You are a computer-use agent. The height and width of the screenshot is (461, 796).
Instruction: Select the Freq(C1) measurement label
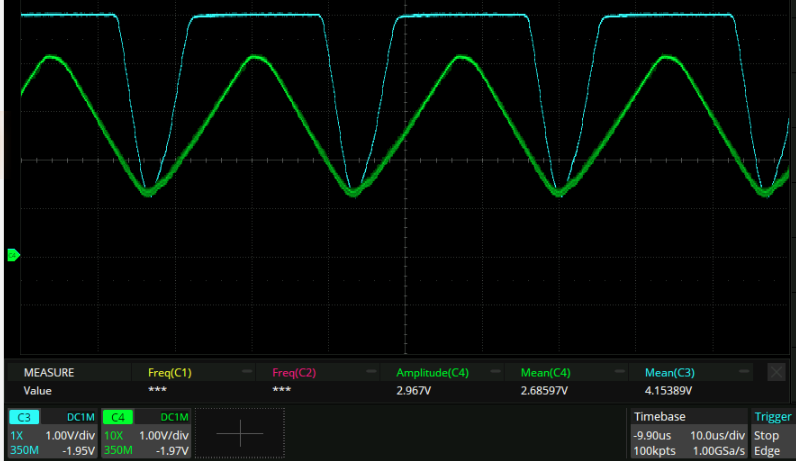(x=169, y=372)
